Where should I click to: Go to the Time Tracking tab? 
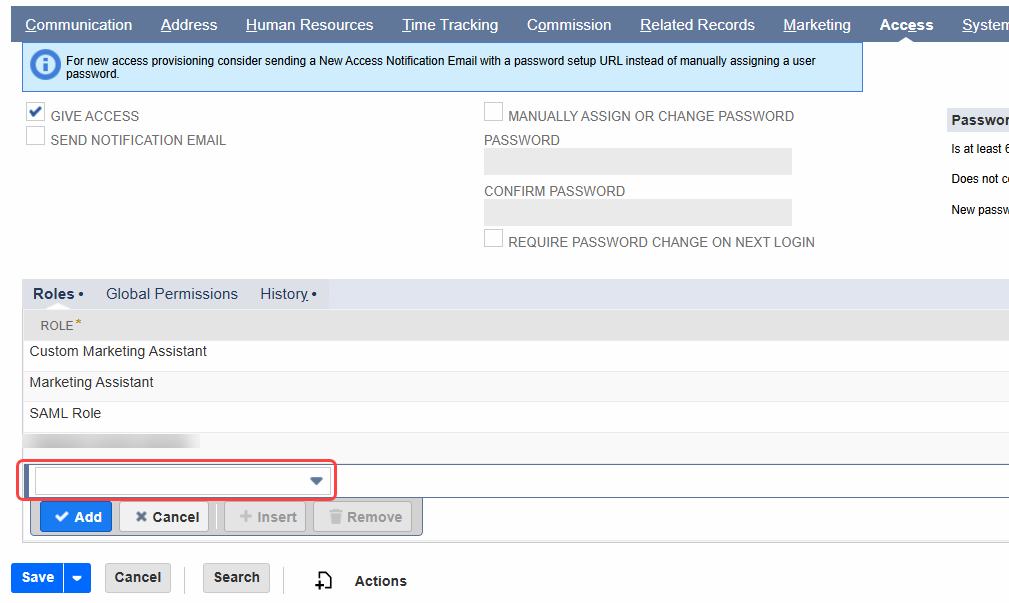coord(450,25)
